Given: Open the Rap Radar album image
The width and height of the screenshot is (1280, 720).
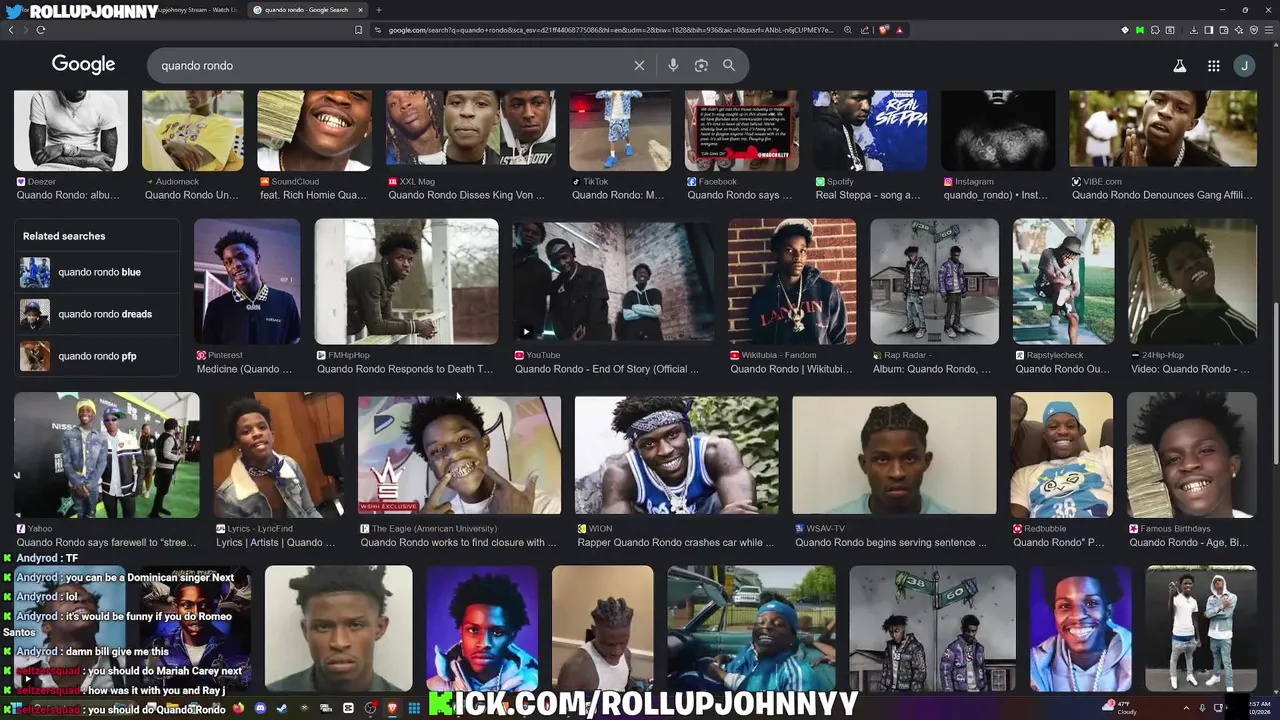Looking at the screenshot, I should (934, 282).
